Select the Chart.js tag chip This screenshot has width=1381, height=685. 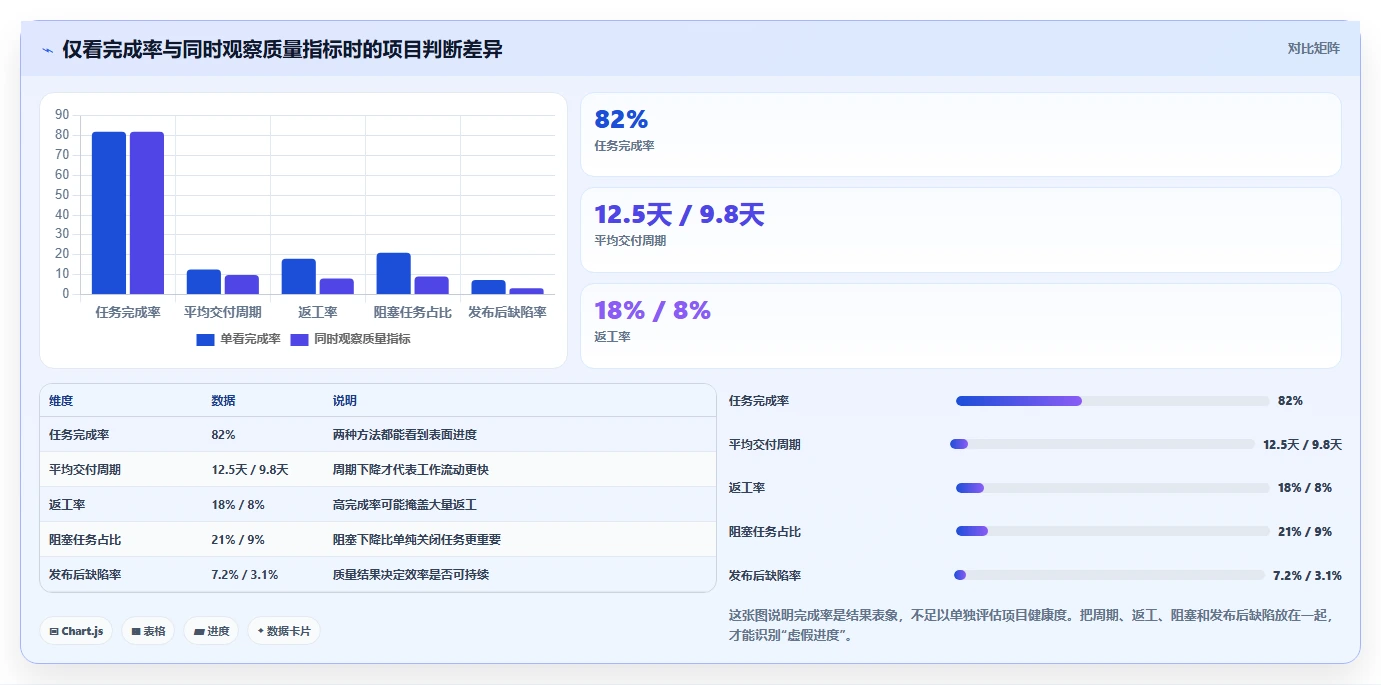(76, 631)
